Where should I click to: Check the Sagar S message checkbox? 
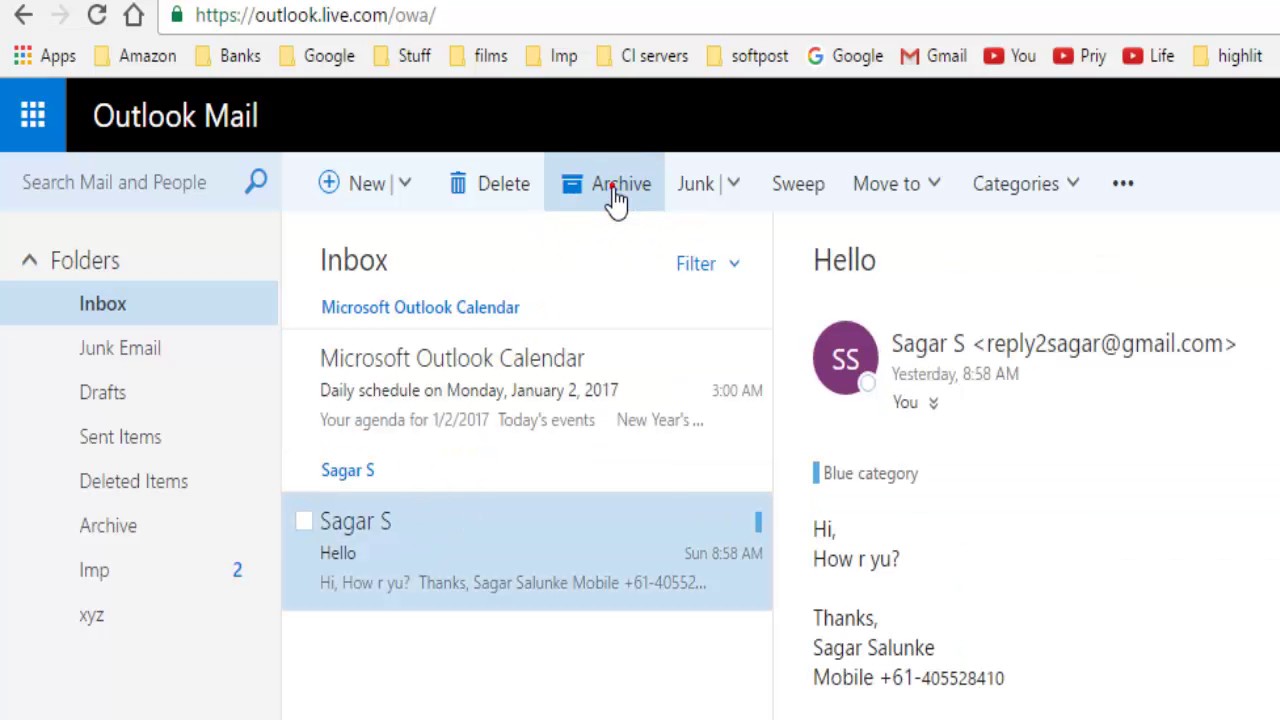(x=304, y=521)
